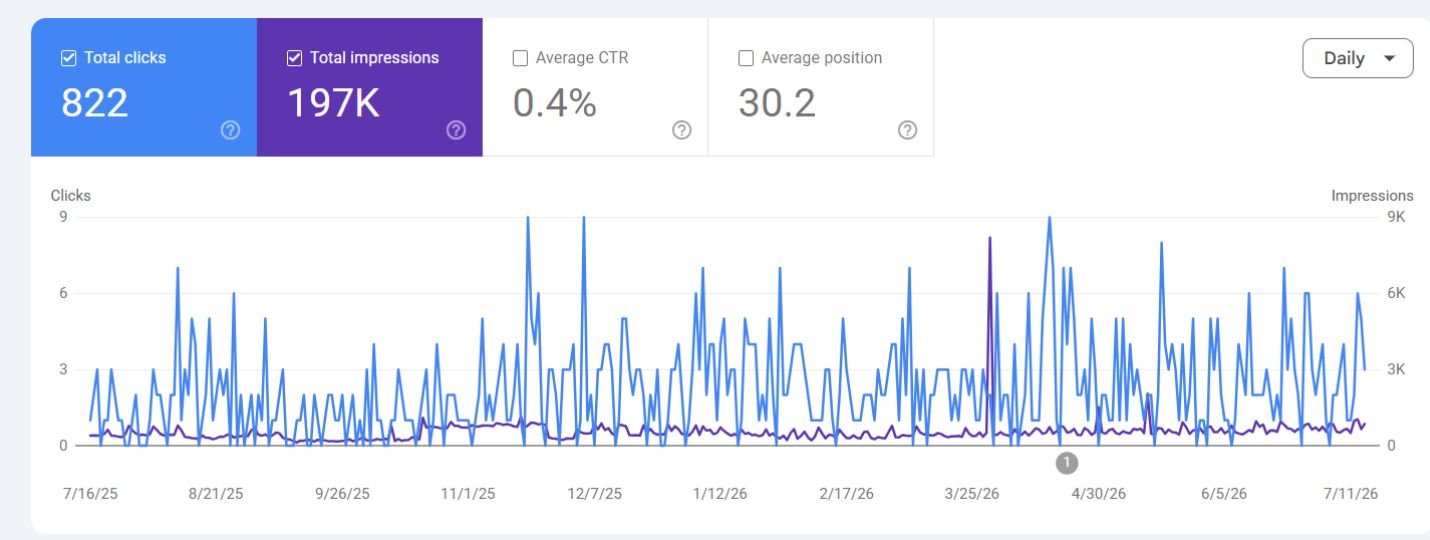This screenshot has height=540, width=1430.
Task: Click the 8/21/25 date label
Action: click(x=216, y=494)
